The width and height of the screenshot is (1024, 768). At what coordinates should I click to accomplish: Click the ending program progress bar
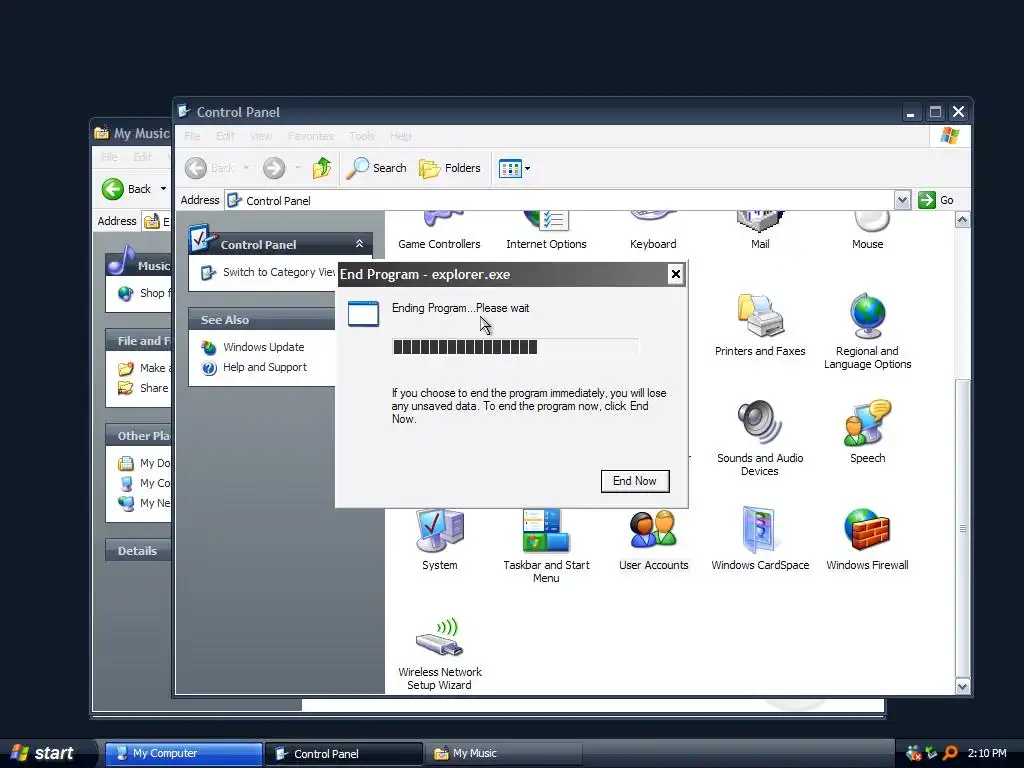(x=515, y=347)
